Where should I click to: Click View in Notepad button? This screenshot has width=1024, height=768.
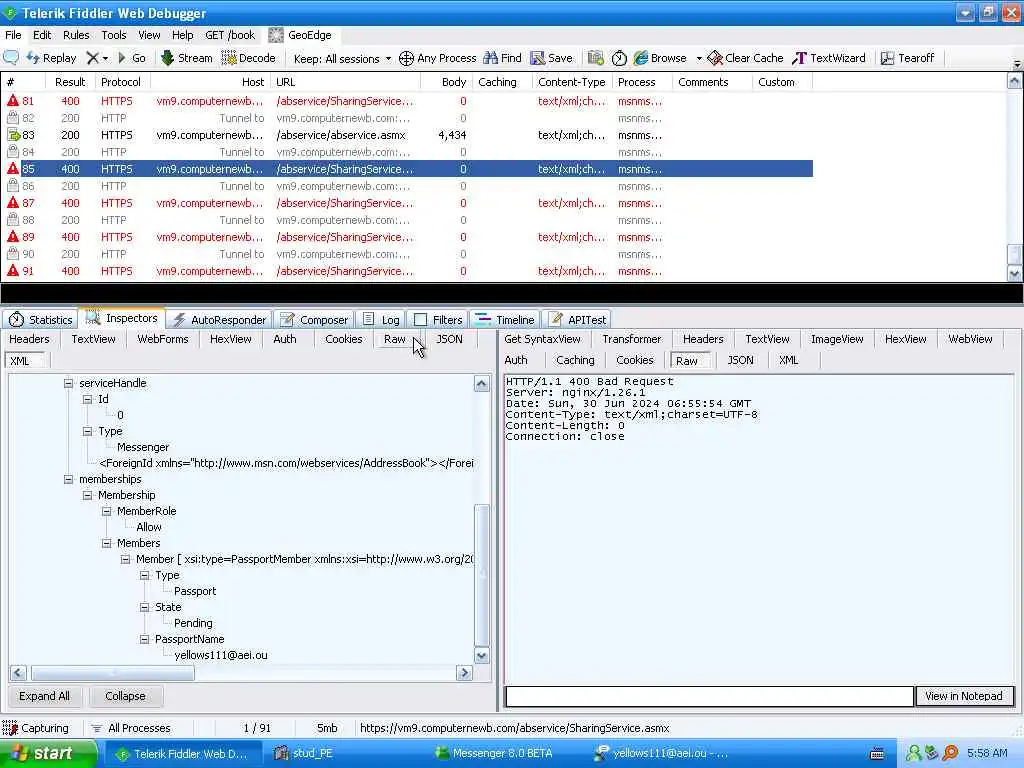pyautogui.click(x=964, y=696)
